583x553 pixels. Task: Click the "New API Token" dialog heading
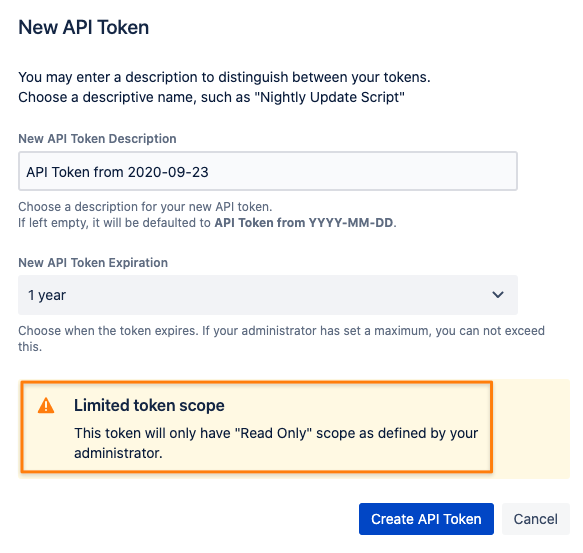[84, 28]
